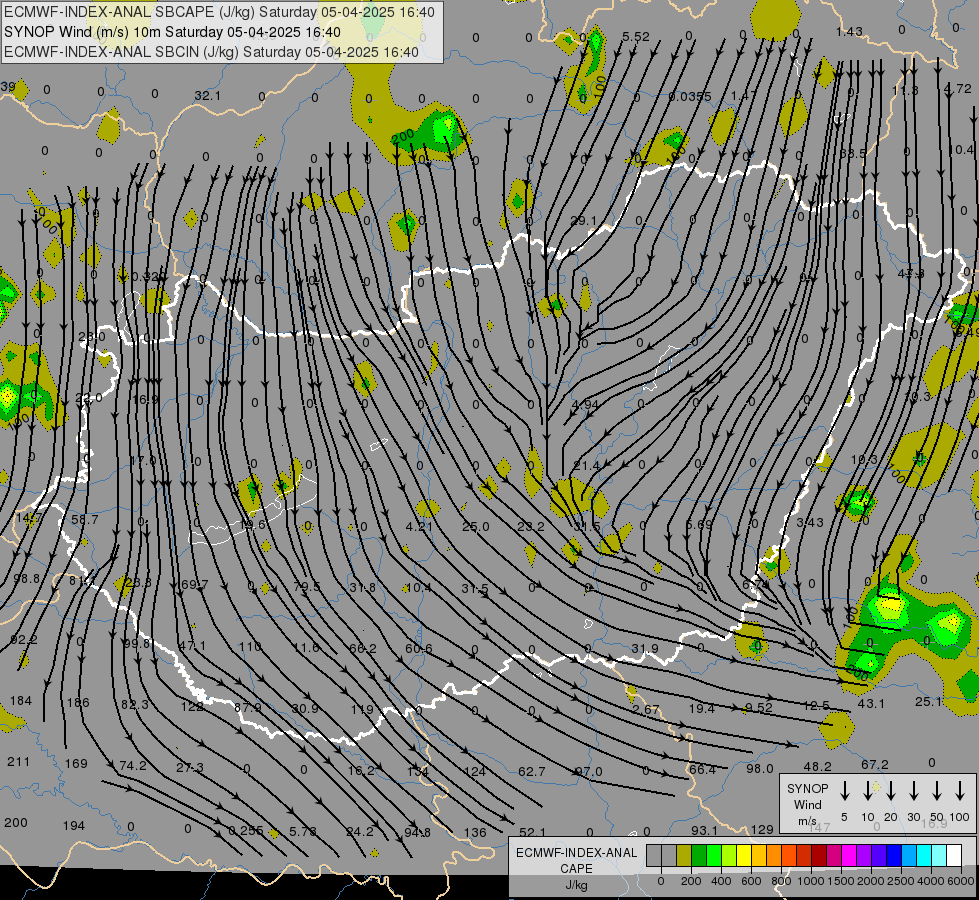Click the '800' colorbar tick label
Image resolution: width=979 pixels, height=900 pixels.
tap(781, 881)
